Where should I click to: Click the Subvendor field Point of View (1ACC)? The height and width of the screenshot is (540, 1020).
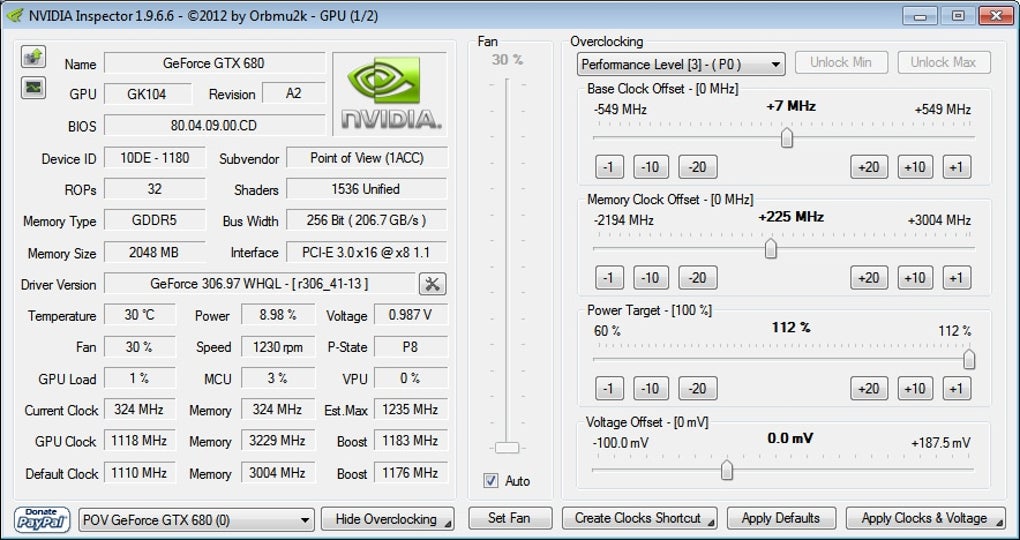(367, 157)
